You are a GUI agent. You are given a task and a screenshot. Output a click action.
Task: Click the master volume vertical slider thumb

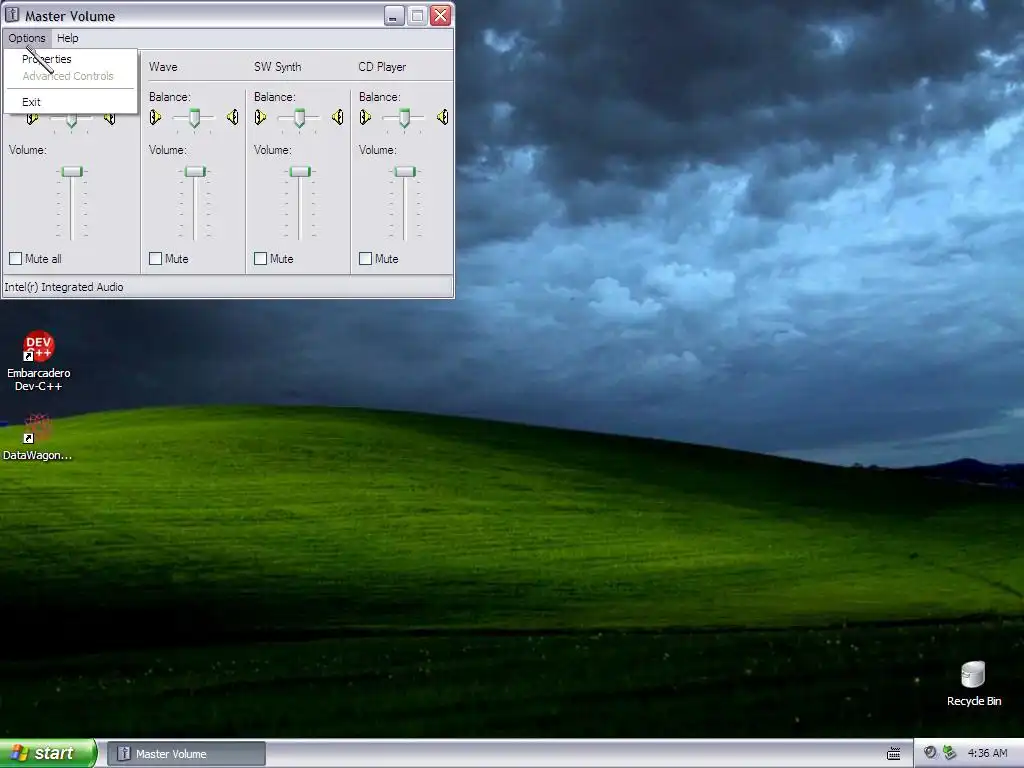72,172
